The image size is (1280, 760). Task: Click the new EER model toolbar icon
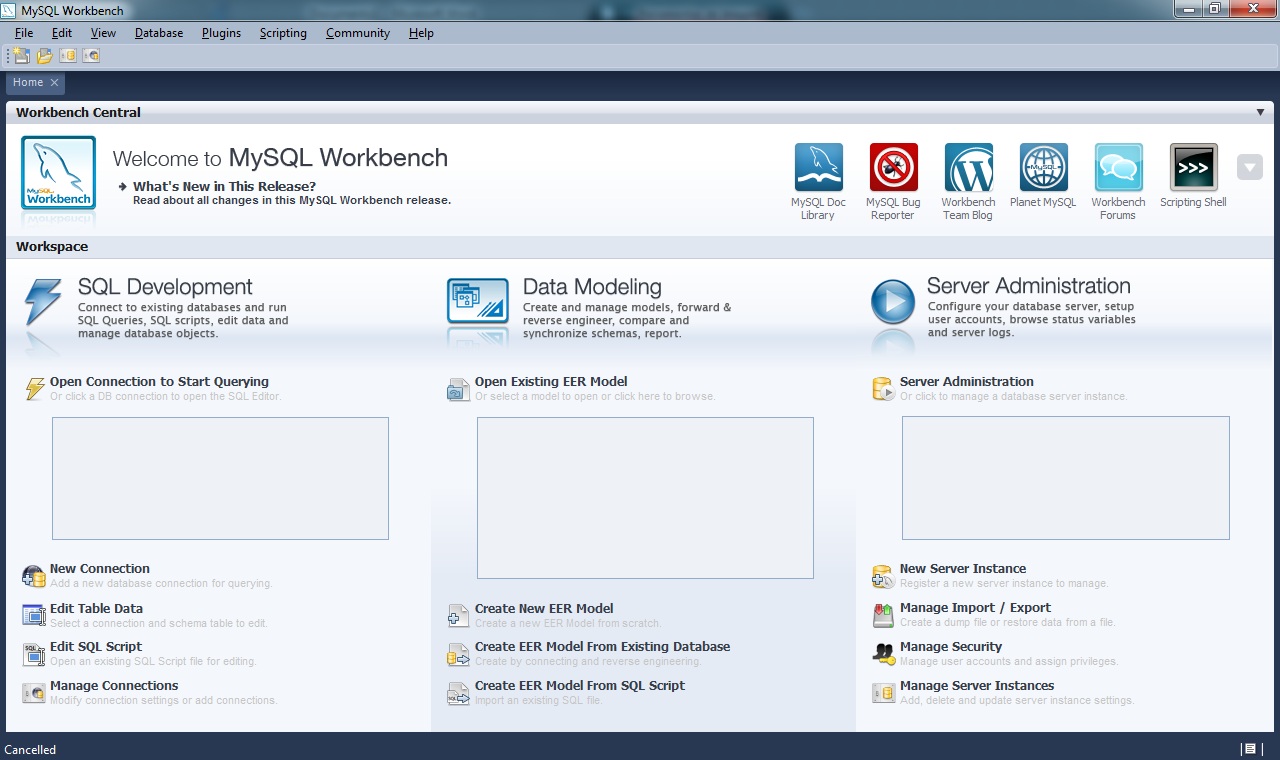tap(21, 56)
